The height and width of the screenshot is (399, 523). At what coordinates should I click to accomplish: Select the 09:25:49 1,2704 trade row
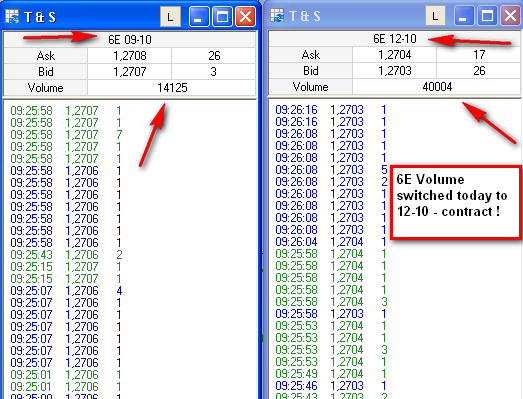click(331, 374)
